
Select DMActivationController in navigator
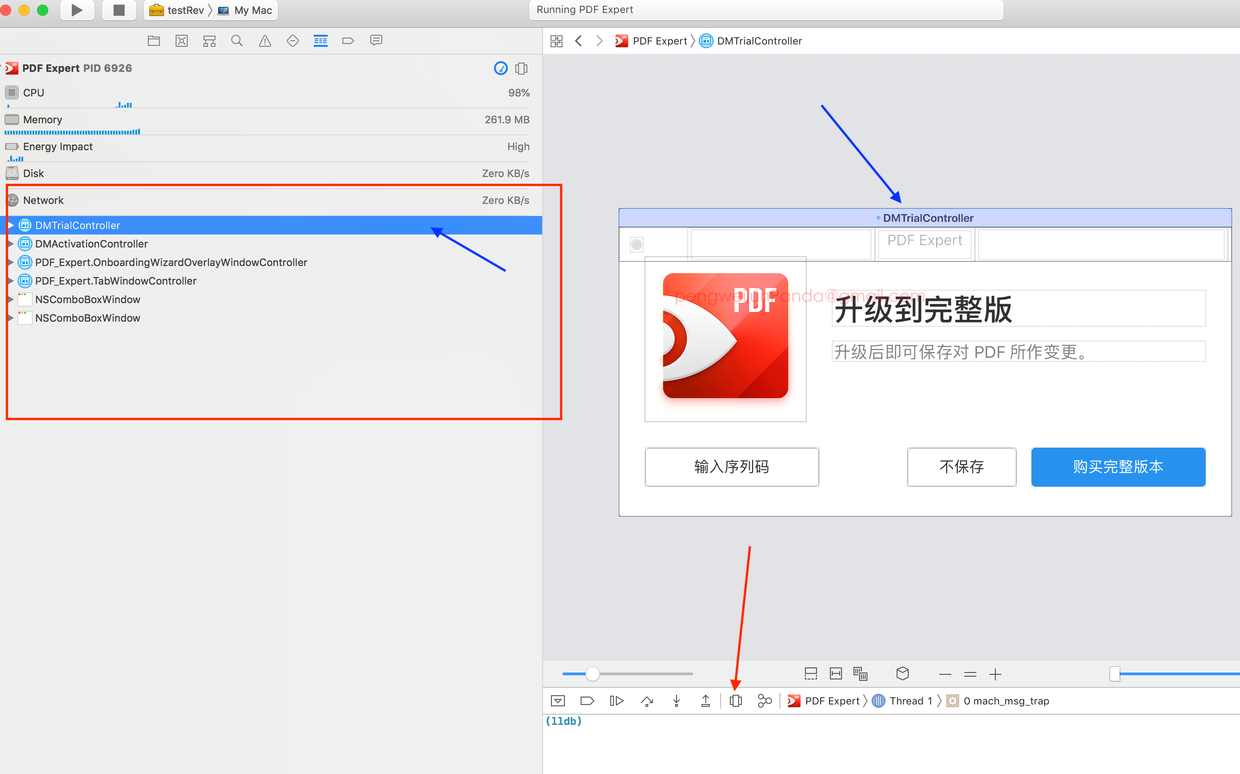(x=271, y=244)
